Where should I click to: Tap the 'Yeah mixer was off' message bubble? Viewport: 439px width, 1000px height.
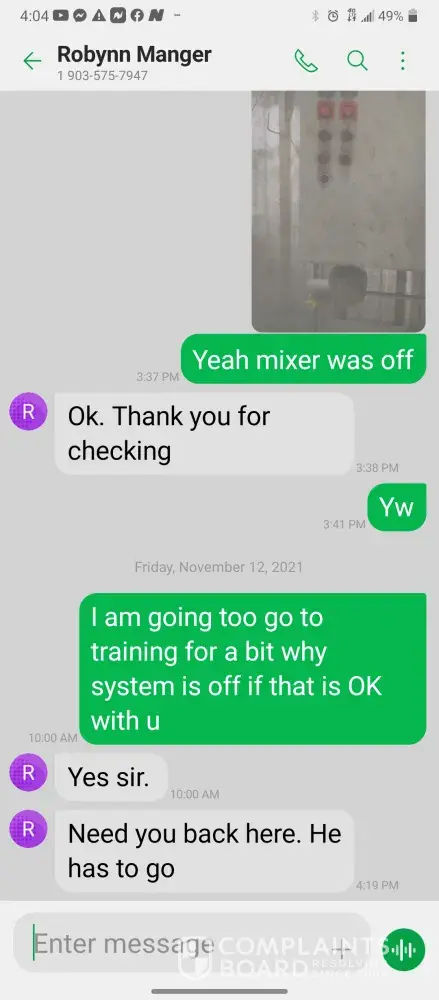303,360
